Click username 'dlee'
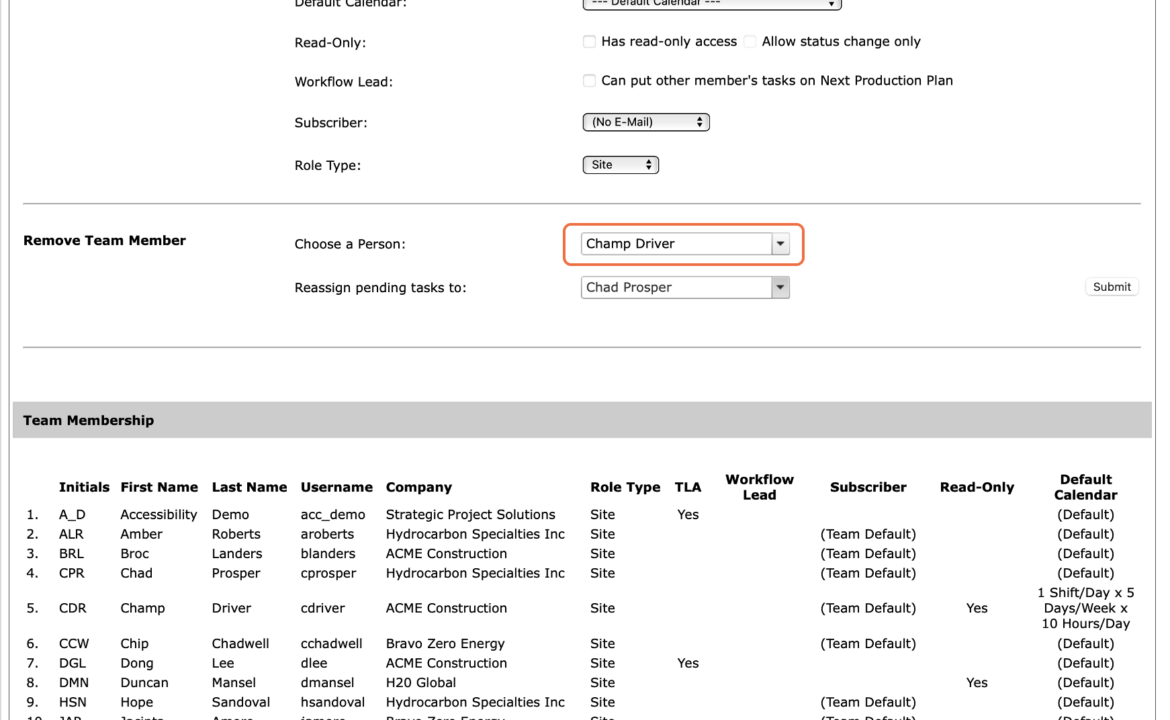This screenshot has height=720, width=1170. point(314,663)
